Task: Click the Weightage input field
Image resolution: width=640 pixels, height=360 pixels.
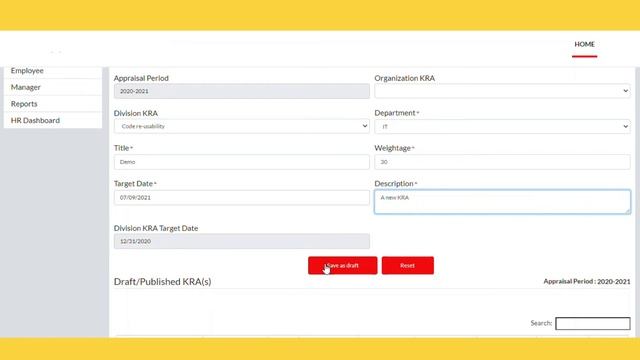Action: click(502, 162)
